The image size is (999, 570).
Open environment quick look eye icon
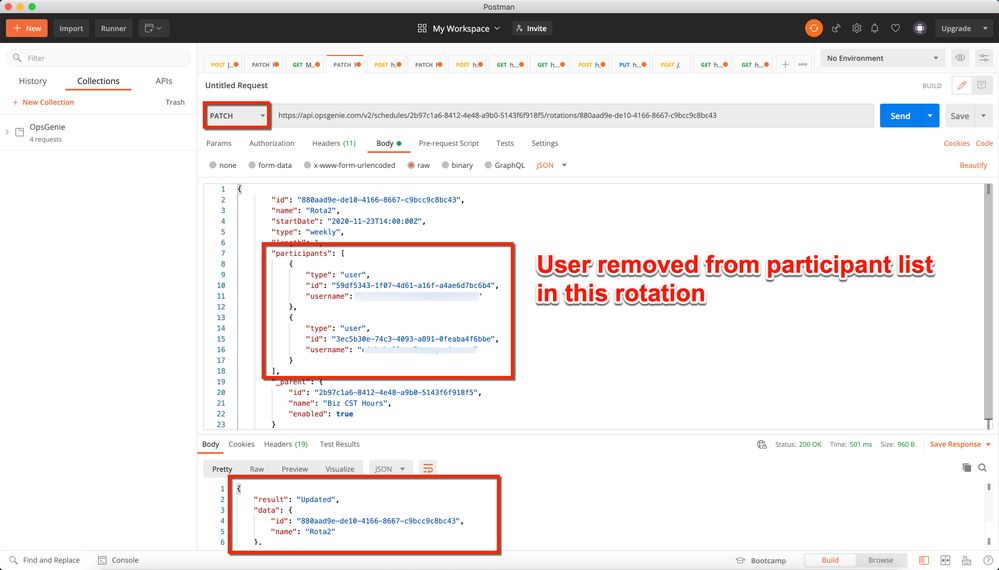[x=960, y=58]
